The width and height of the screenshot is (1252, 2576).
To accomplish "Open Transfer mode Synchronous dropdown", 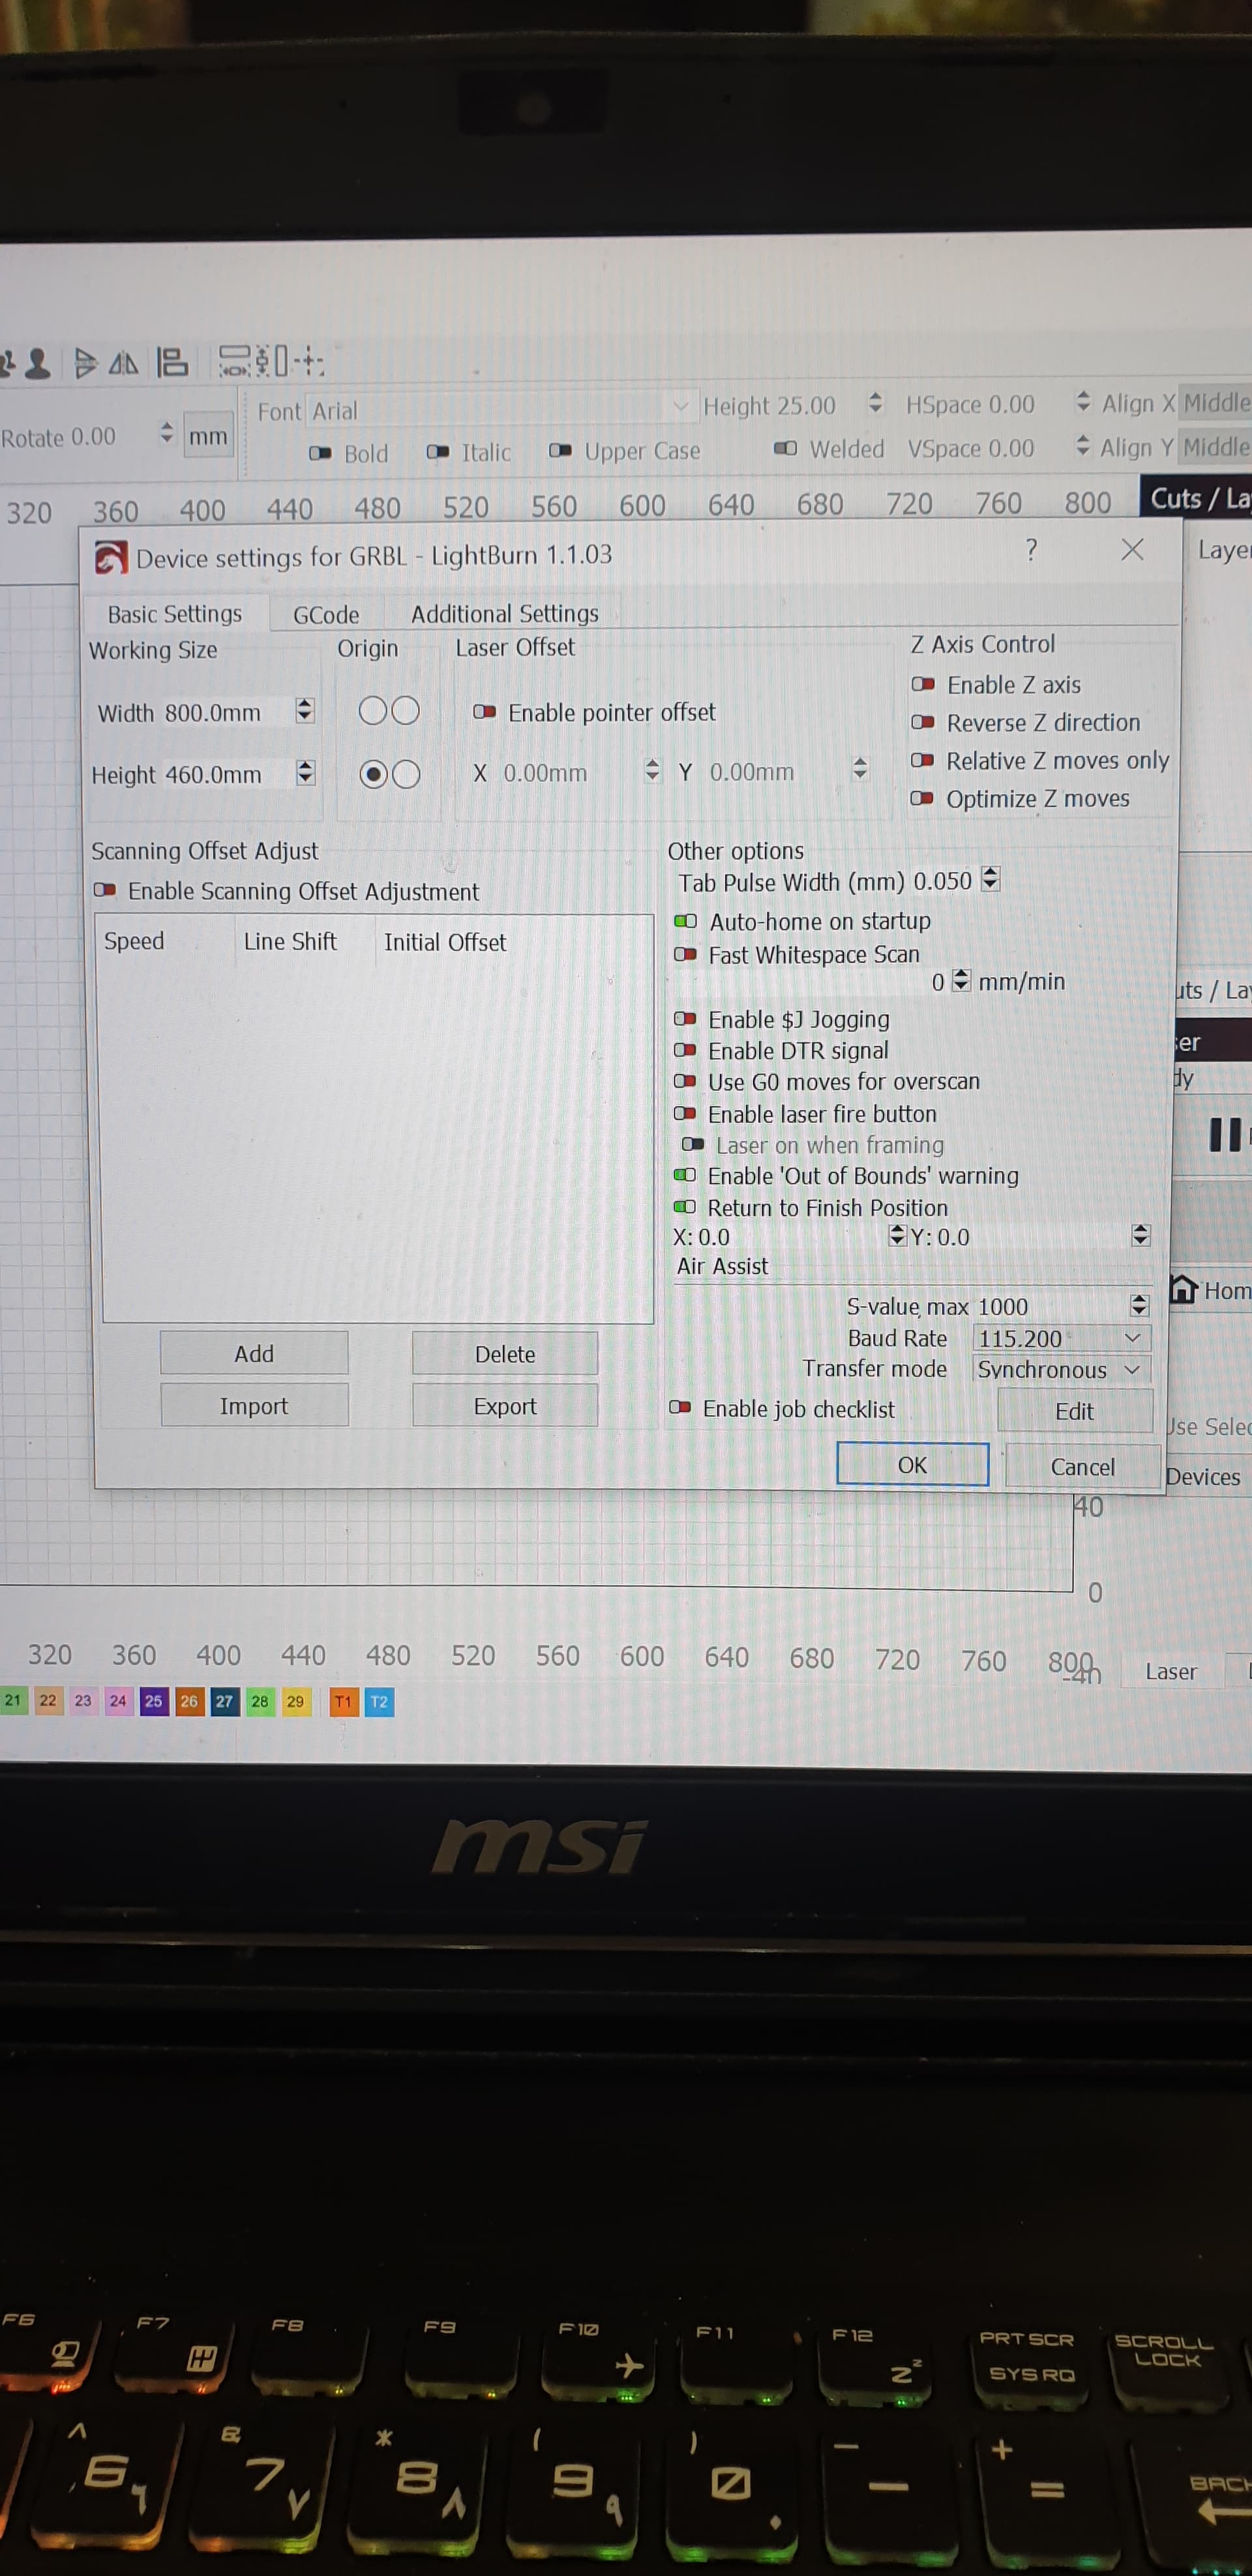I will pos(1062,1369).
